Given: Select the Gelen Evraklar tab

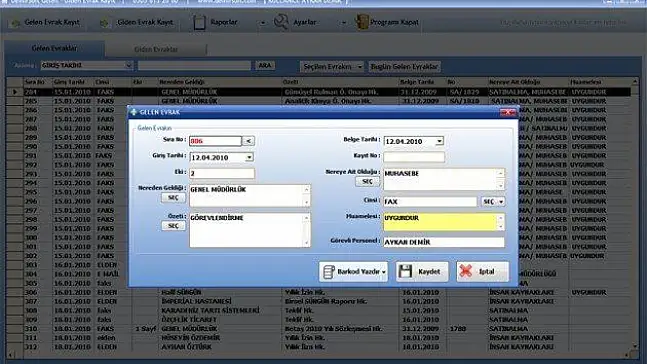Looking at the screenshot, I should 54,48.
